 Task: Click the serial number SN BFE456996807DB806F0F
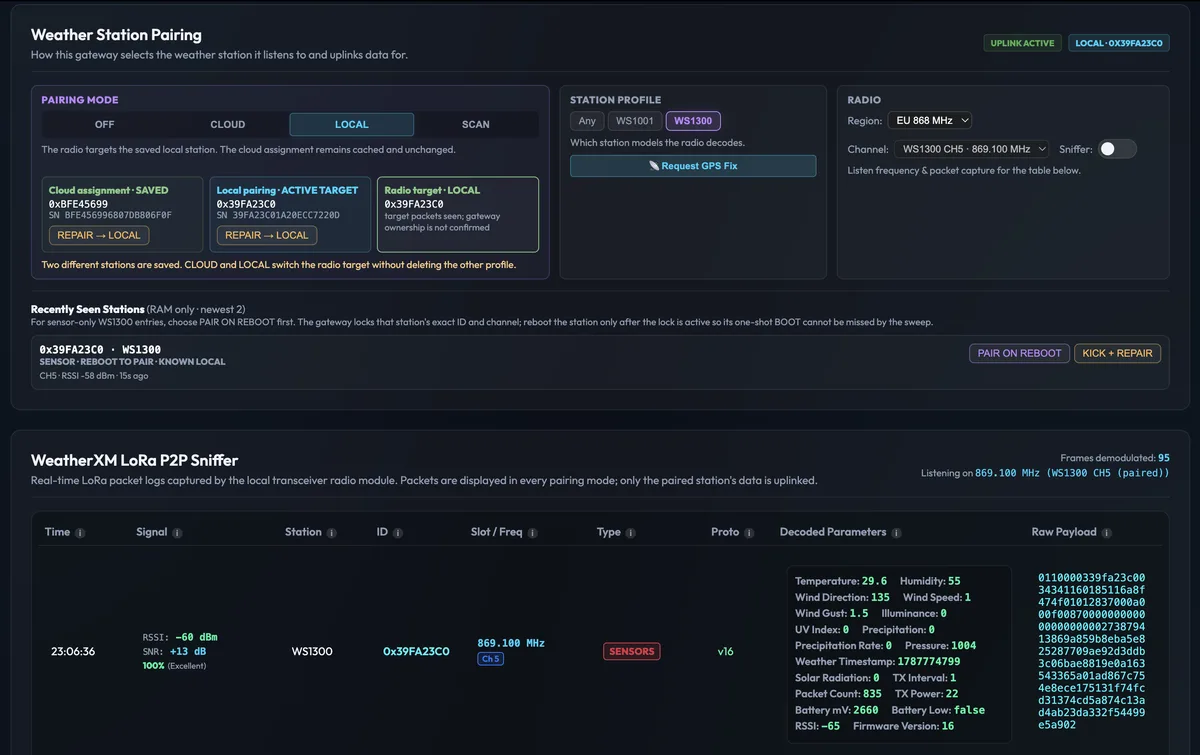[110, 215]
